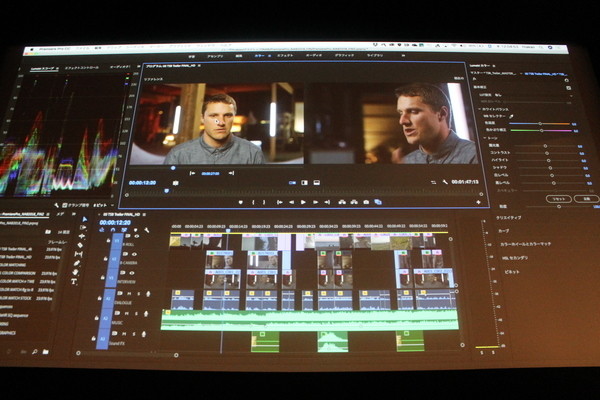600x400 pixels.
Task: Open timeline display settings wrench
Action: tap(147, 230)
